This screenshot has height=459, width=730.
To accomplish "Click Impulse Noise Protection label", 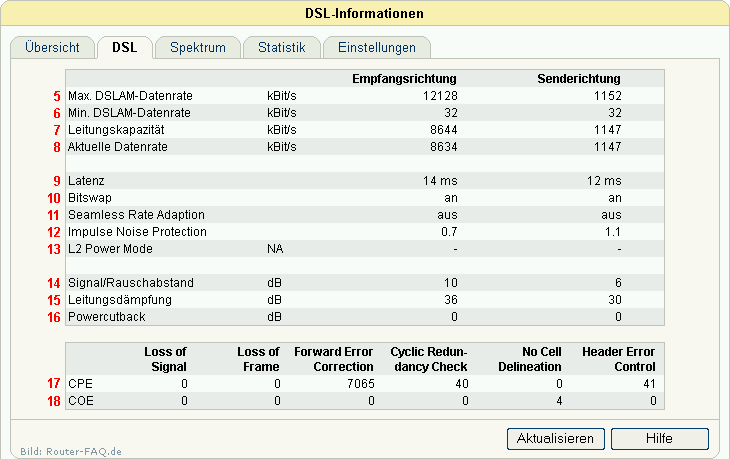I will click(137, 232).
